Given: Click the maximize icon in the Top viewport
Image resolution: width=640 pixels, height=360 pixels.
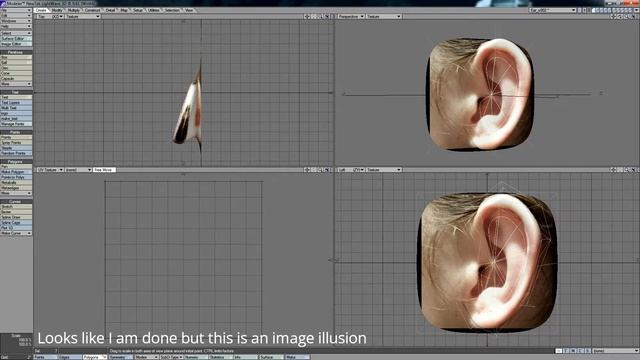Looking at the screenshot, I should tap(327, 17).
